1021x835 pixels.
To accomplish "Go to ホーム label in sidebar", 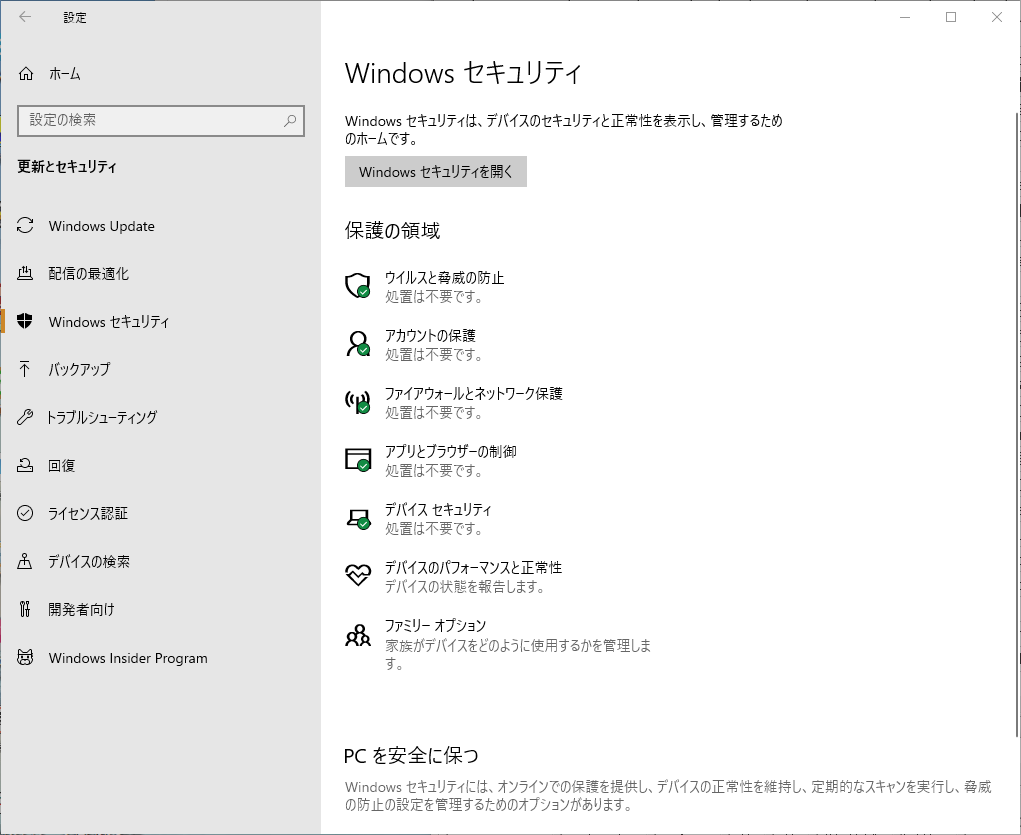I will pyautogui.click(x=64, y=74).
